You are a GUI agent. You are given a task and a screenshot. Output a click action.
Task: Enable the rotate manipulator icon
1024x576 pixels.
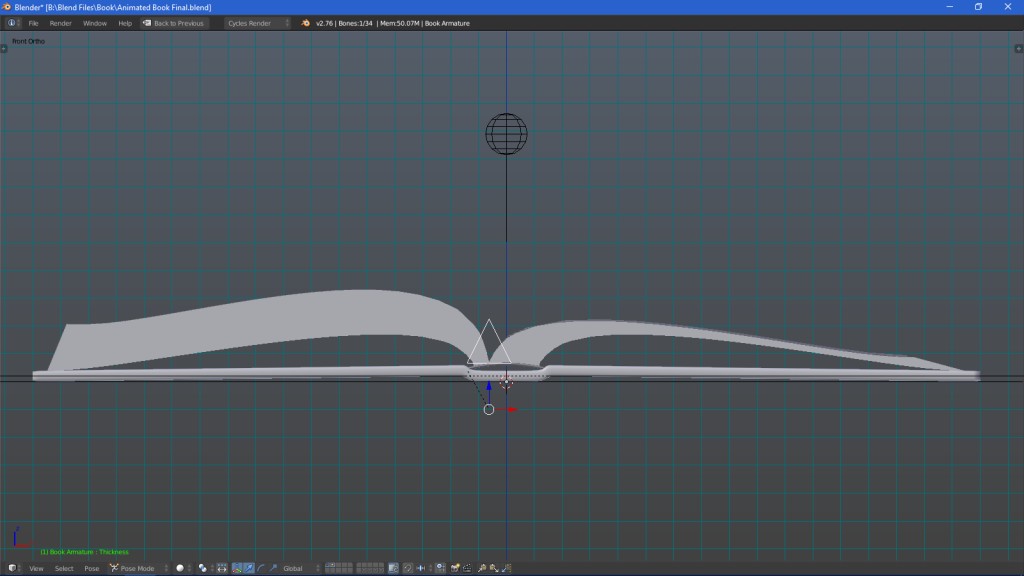point(260,568)
